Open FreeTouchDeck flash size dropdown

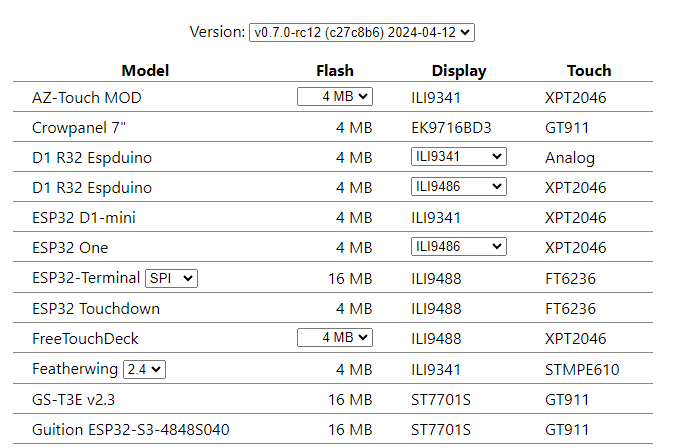pyautogui.click(x=334, y=338)
